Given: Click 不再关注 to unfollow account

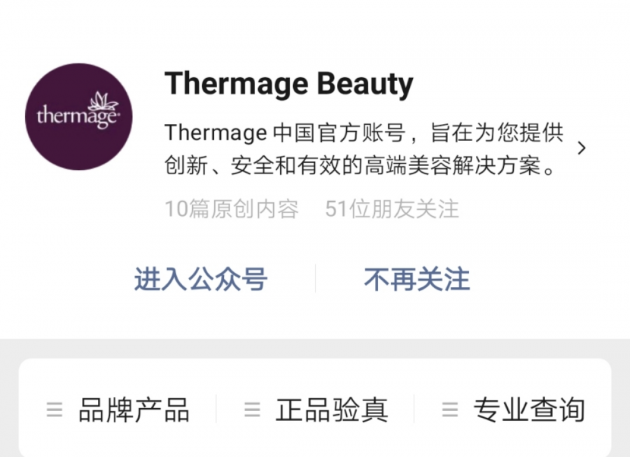Looking at the screenshot, I should point(417,279).
